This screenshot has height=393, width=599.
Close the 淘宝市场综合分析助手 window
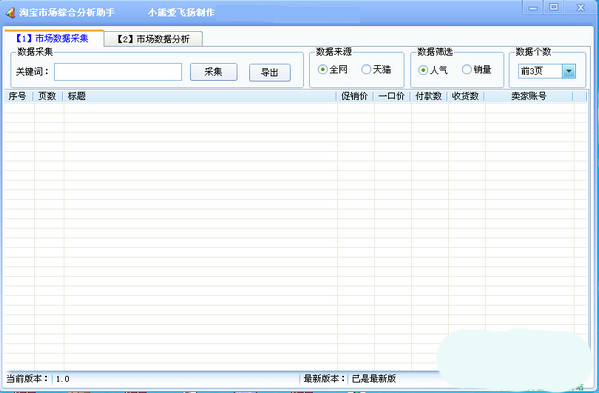tap(581, 8)
